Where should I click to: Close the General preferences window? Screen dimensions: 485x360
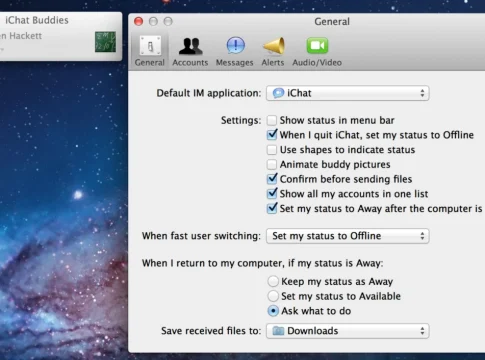pos(138,22)
